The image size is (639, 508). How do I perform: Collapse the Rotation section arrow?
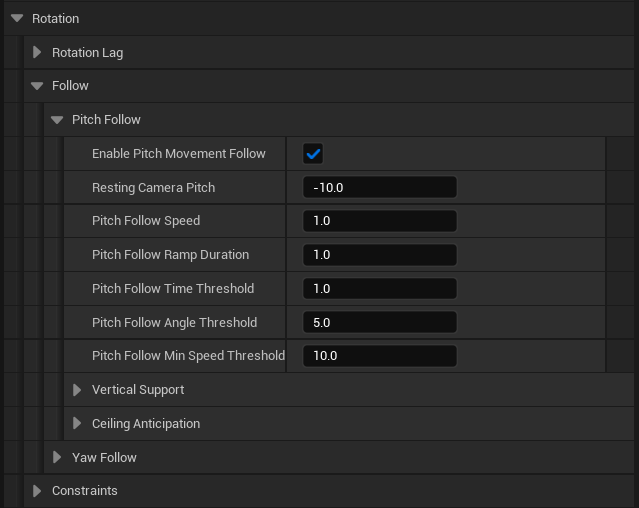click(x=17, y=18)
